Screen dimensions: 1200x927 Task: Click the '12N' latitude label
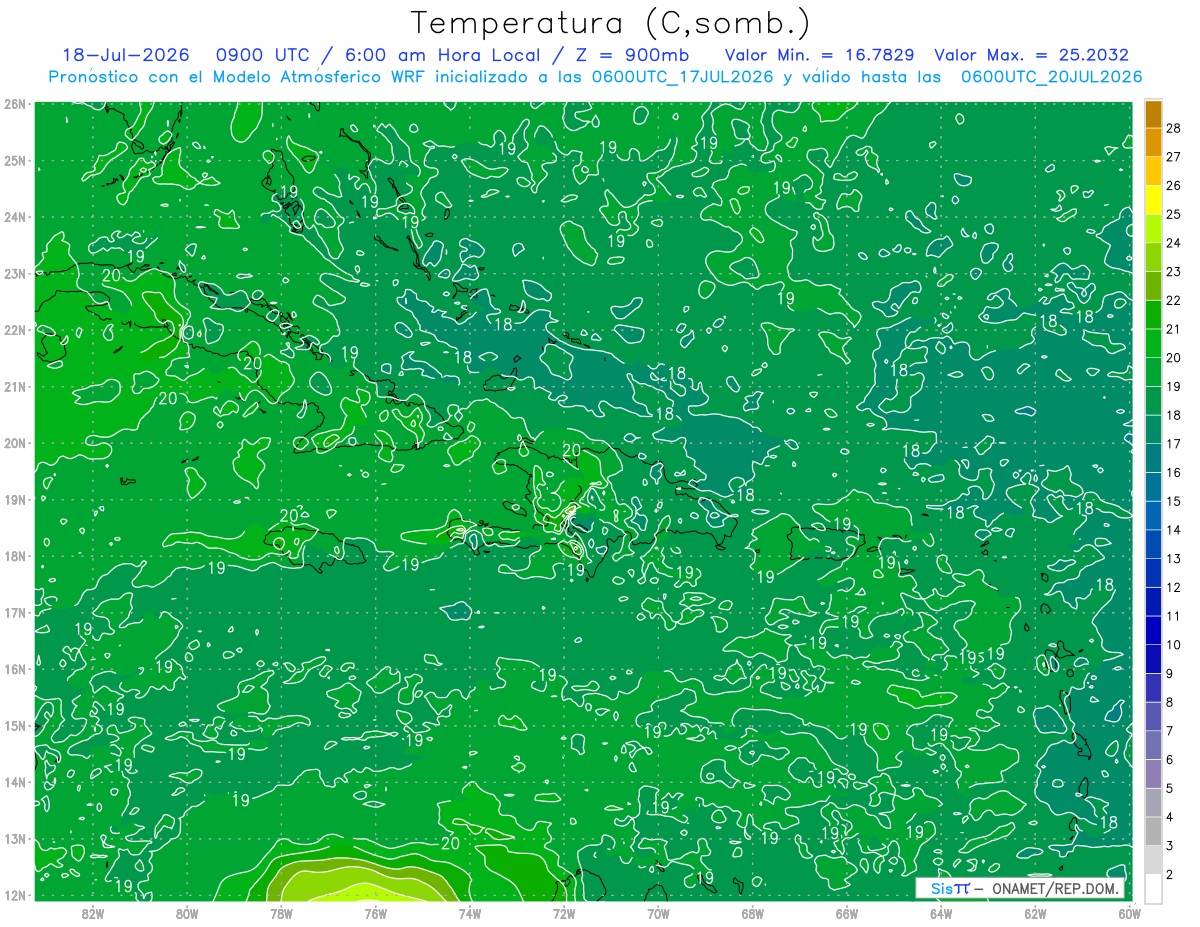15,895
